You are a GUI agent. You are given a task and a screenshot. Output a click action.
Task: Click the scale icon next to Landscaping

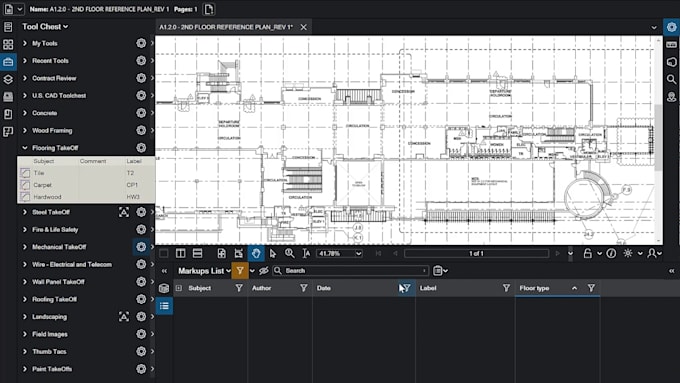[x=124, y=317]
